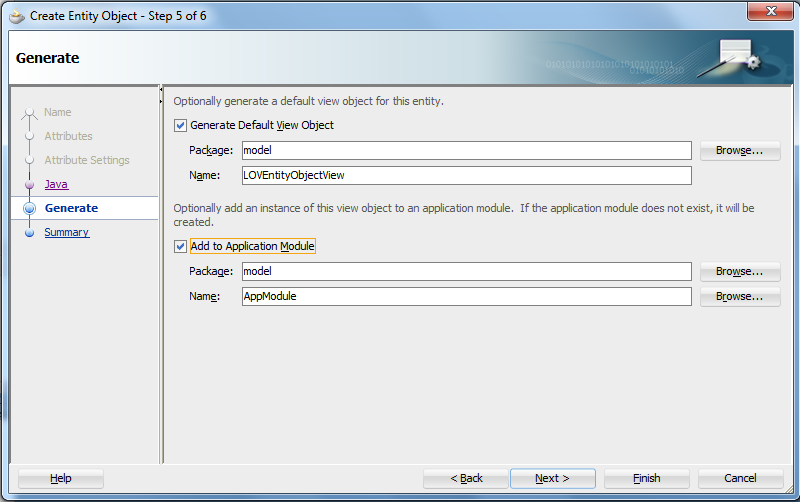This screenshot has width=800, height=502.
Task: Click the application module Package field
Action: pyautogui.click(x=466, y=271)
